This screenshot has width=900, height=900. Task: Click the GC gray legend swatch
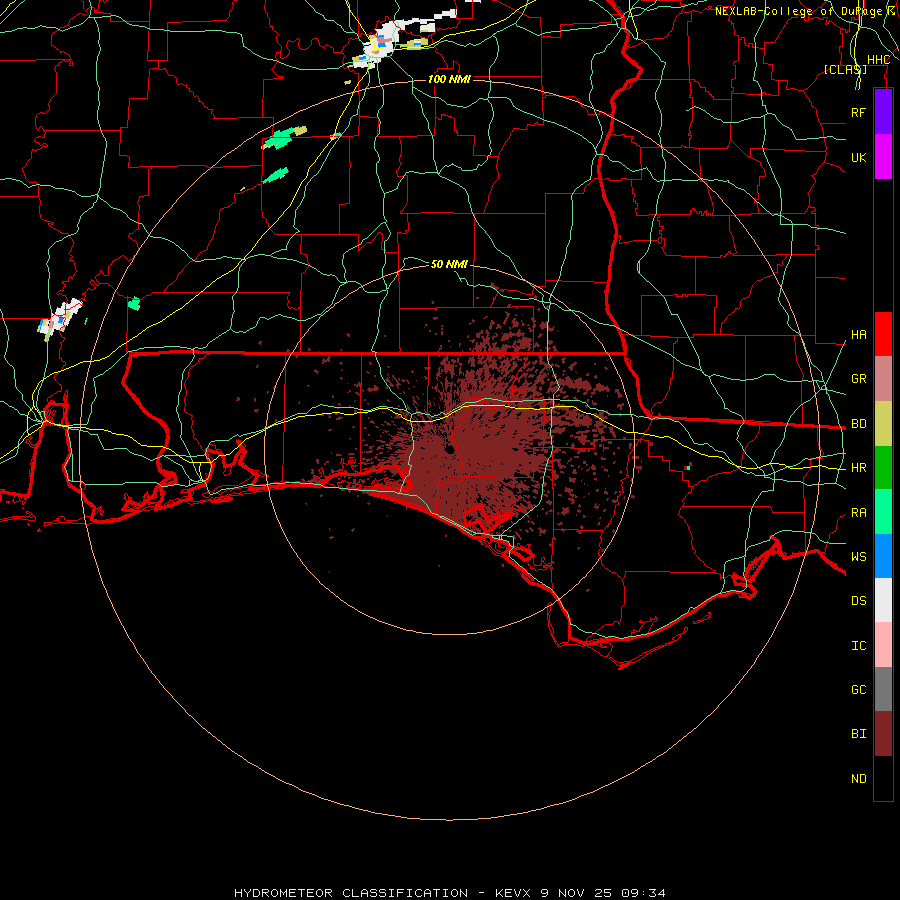883,689
